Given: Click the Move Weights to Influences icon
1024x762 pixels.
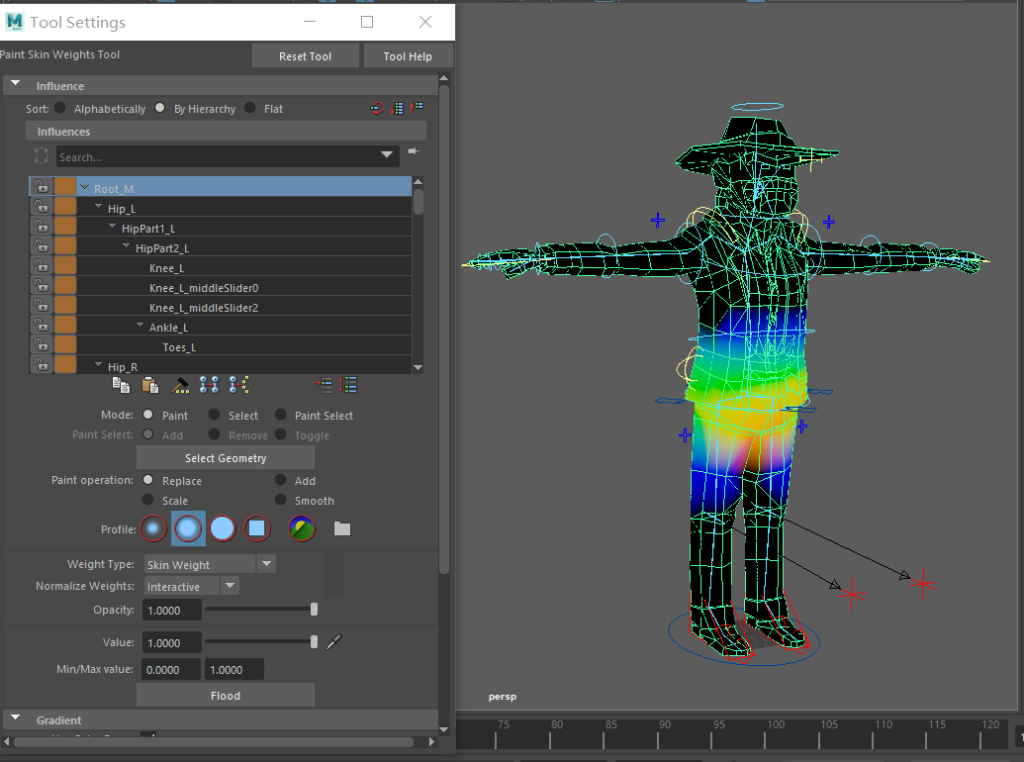Looking at the screenshot, I should click(209, 385).
